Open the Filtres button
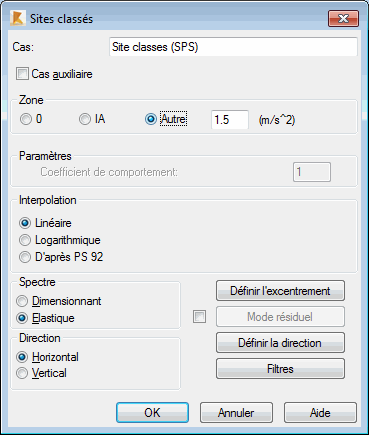Image resolution: width=369 pixels, height=435 pixels. (x=280, y=369)
